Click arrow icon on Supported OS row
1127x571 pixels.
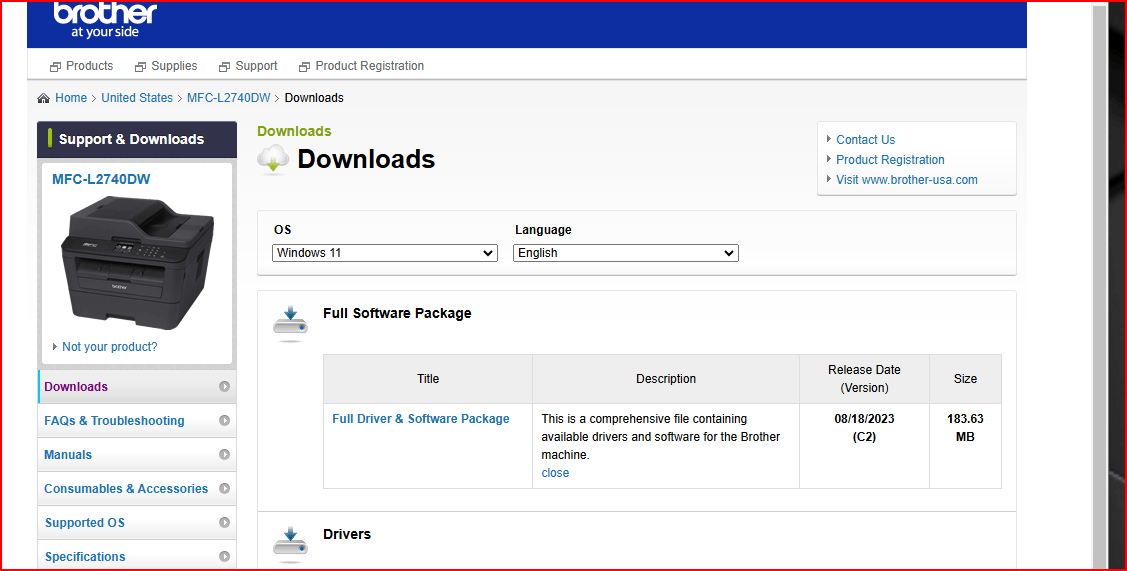pyautogui.click(x=224, y=523)
